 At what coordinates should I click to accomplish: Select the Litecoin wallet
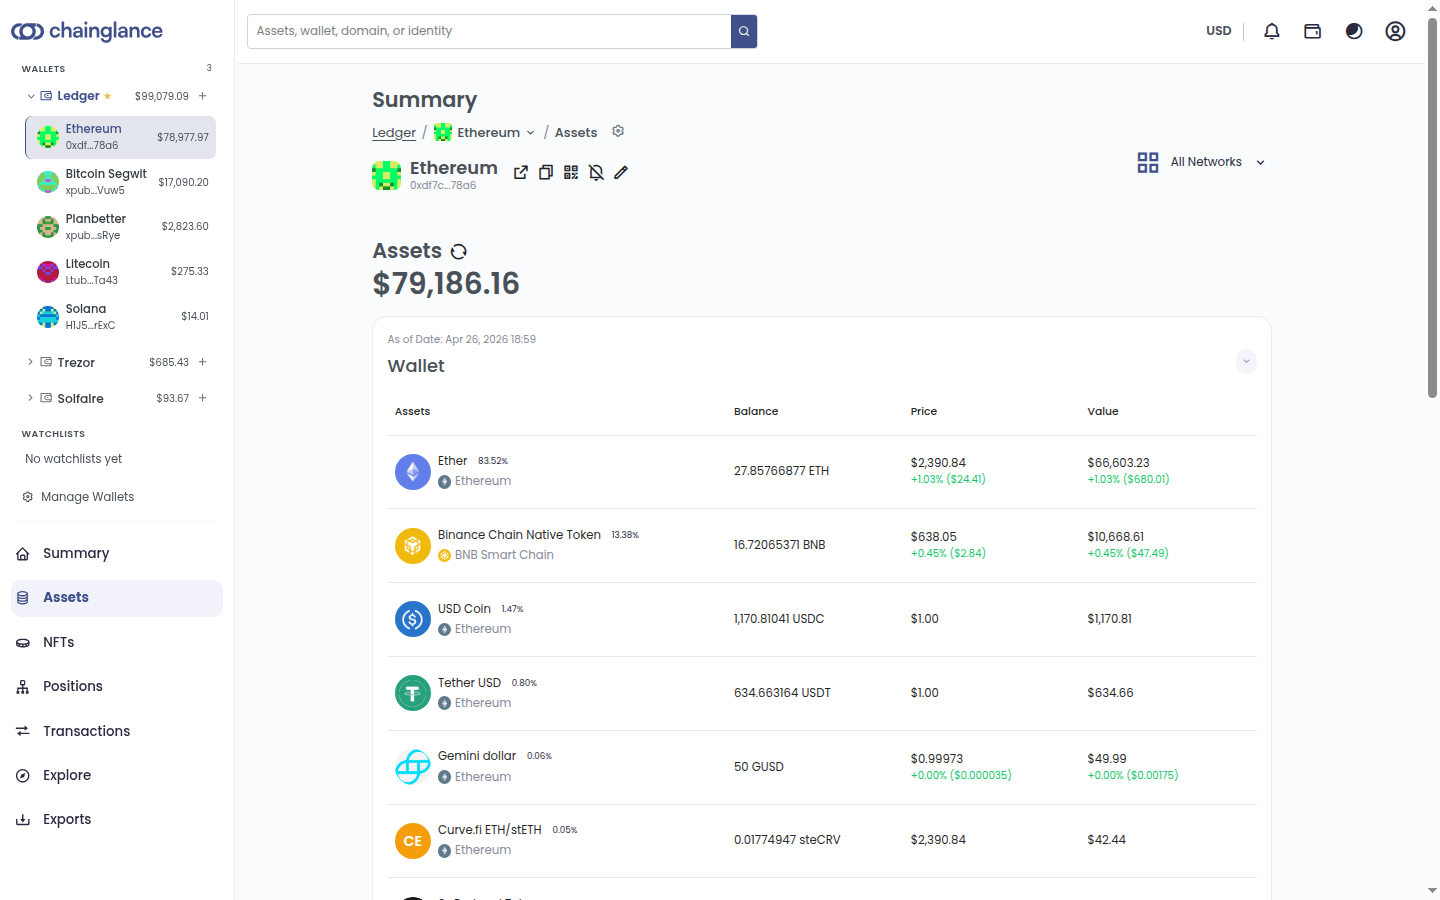121,272
